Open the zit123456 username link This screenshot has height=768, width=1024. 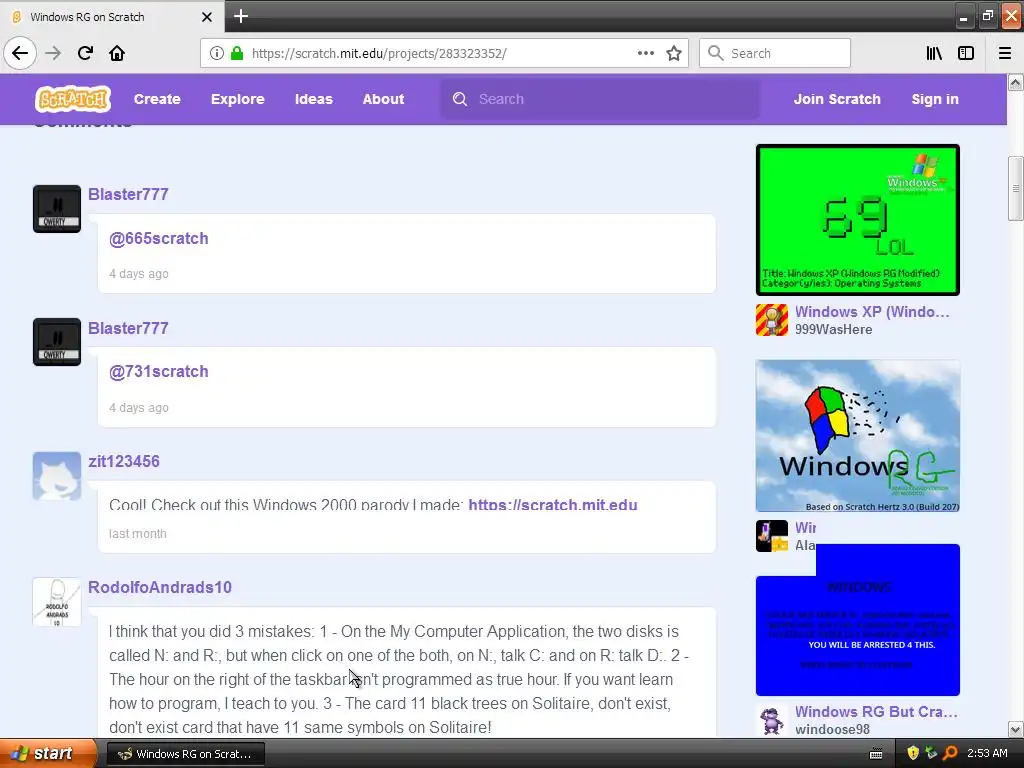[124, 461]
